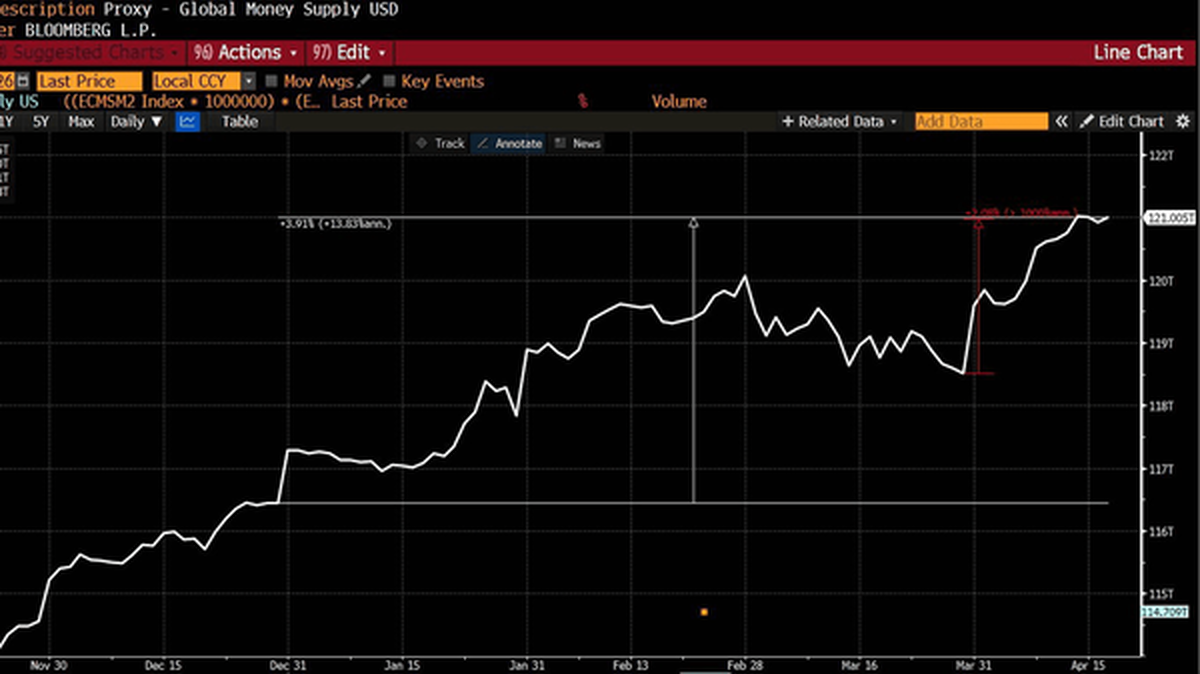Click the Add Data input field

(x=980, y=121)
